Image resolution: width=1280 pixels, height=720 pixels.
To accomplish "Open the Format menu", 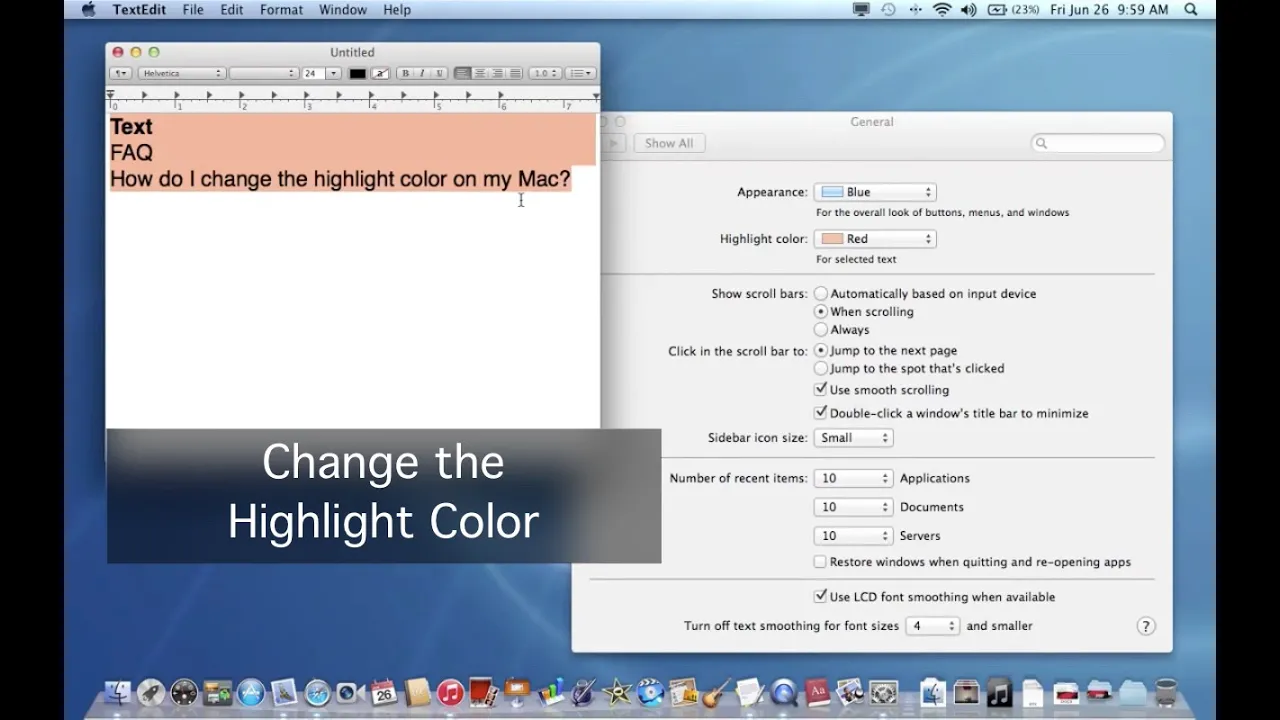I will click(281, 9).
